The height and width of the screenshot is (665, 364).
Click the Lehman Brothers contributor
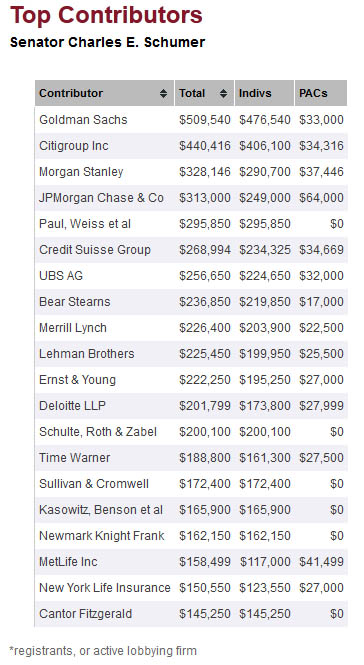click(87, 354)
